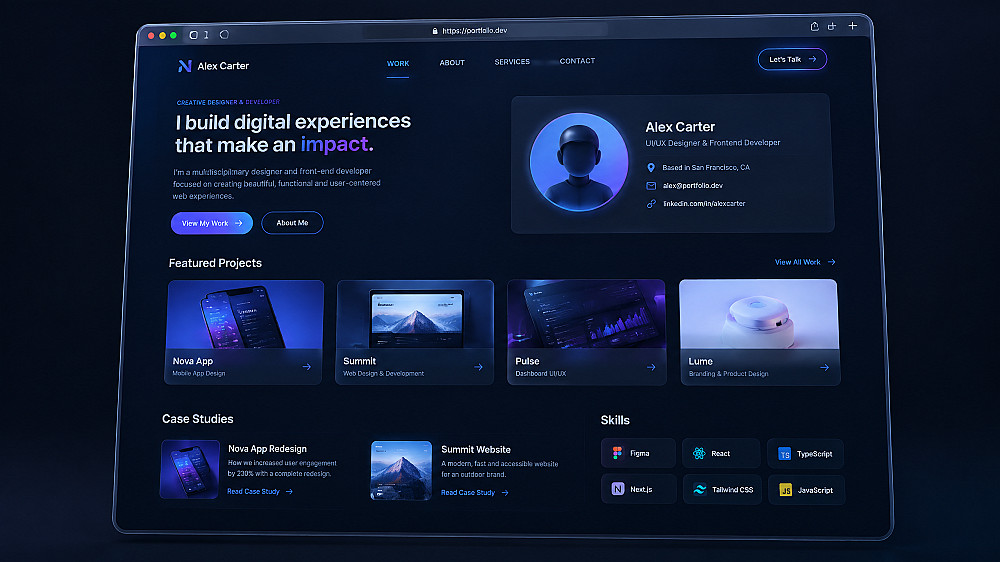
Task: Click the browser reload icon
Action: [224, 34]
